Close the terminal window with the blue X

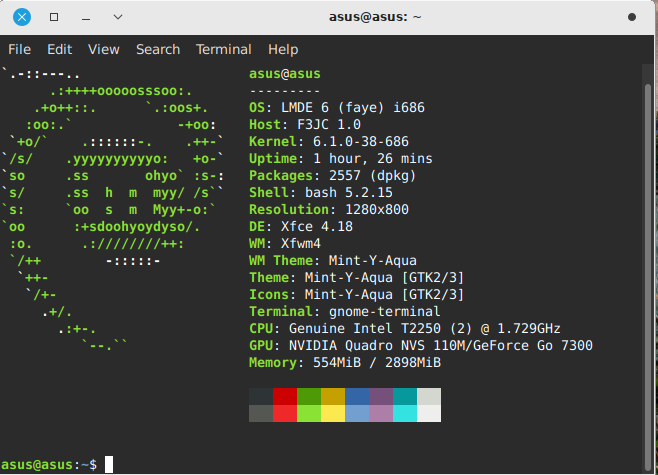pos(22,17)
